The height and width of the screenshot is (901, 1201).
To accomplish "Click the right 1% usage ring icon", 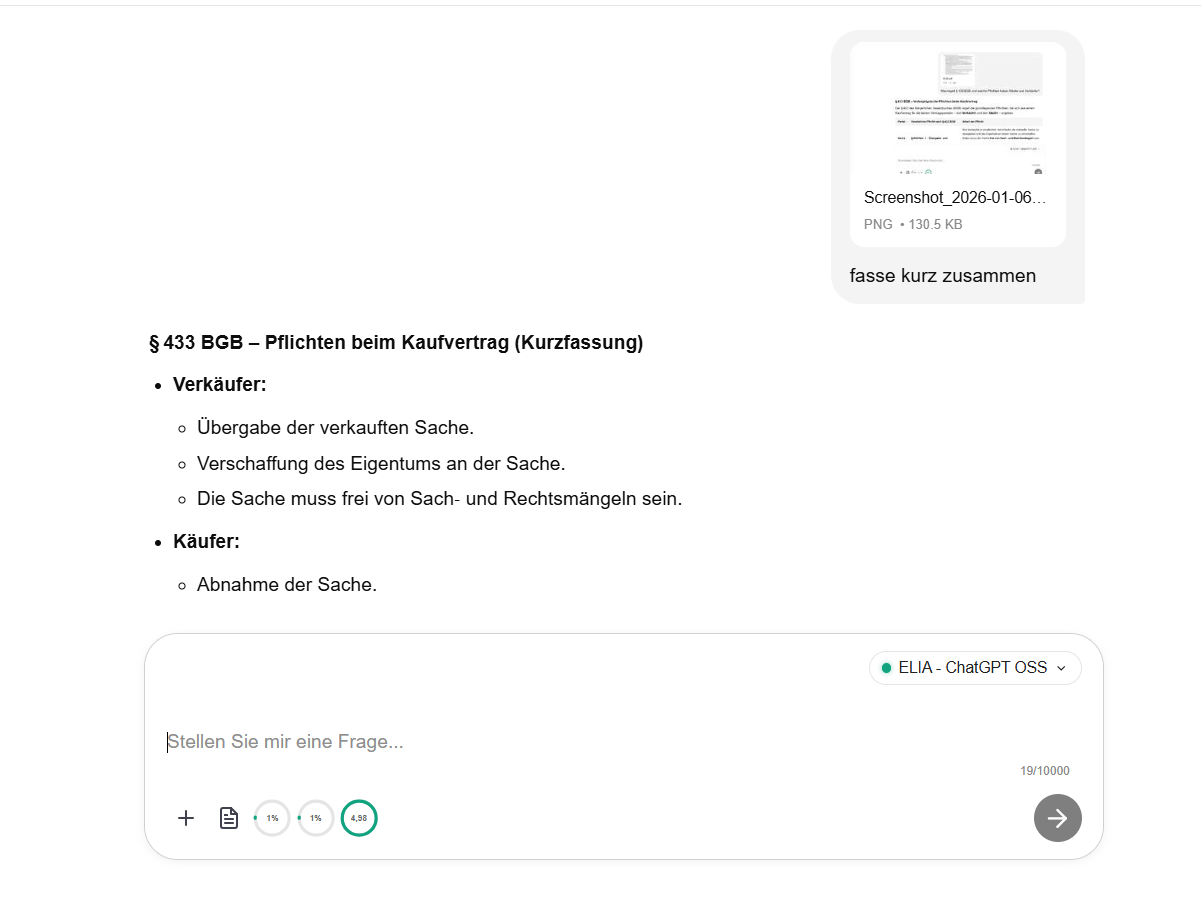I will [316, 817].
